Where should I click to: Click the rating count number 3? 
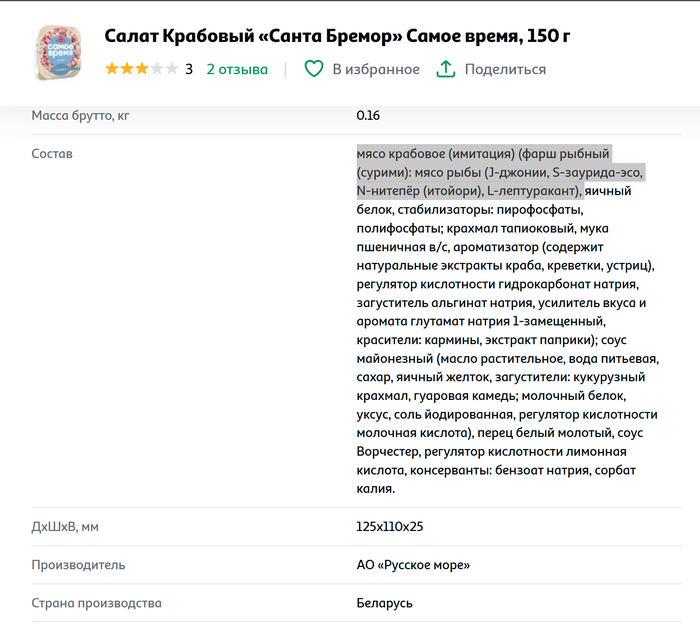pos(189,69)
